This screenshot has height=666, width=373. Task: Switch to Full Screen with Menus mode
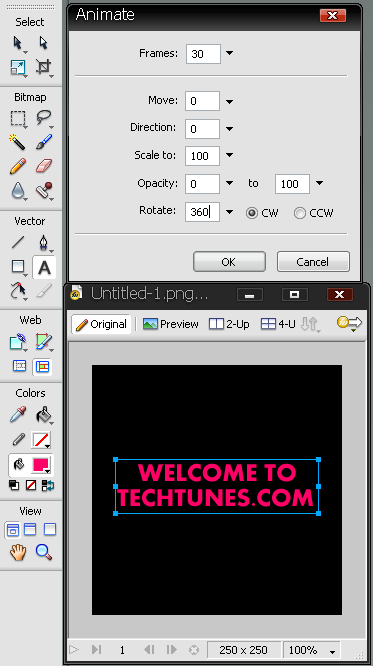30,529
